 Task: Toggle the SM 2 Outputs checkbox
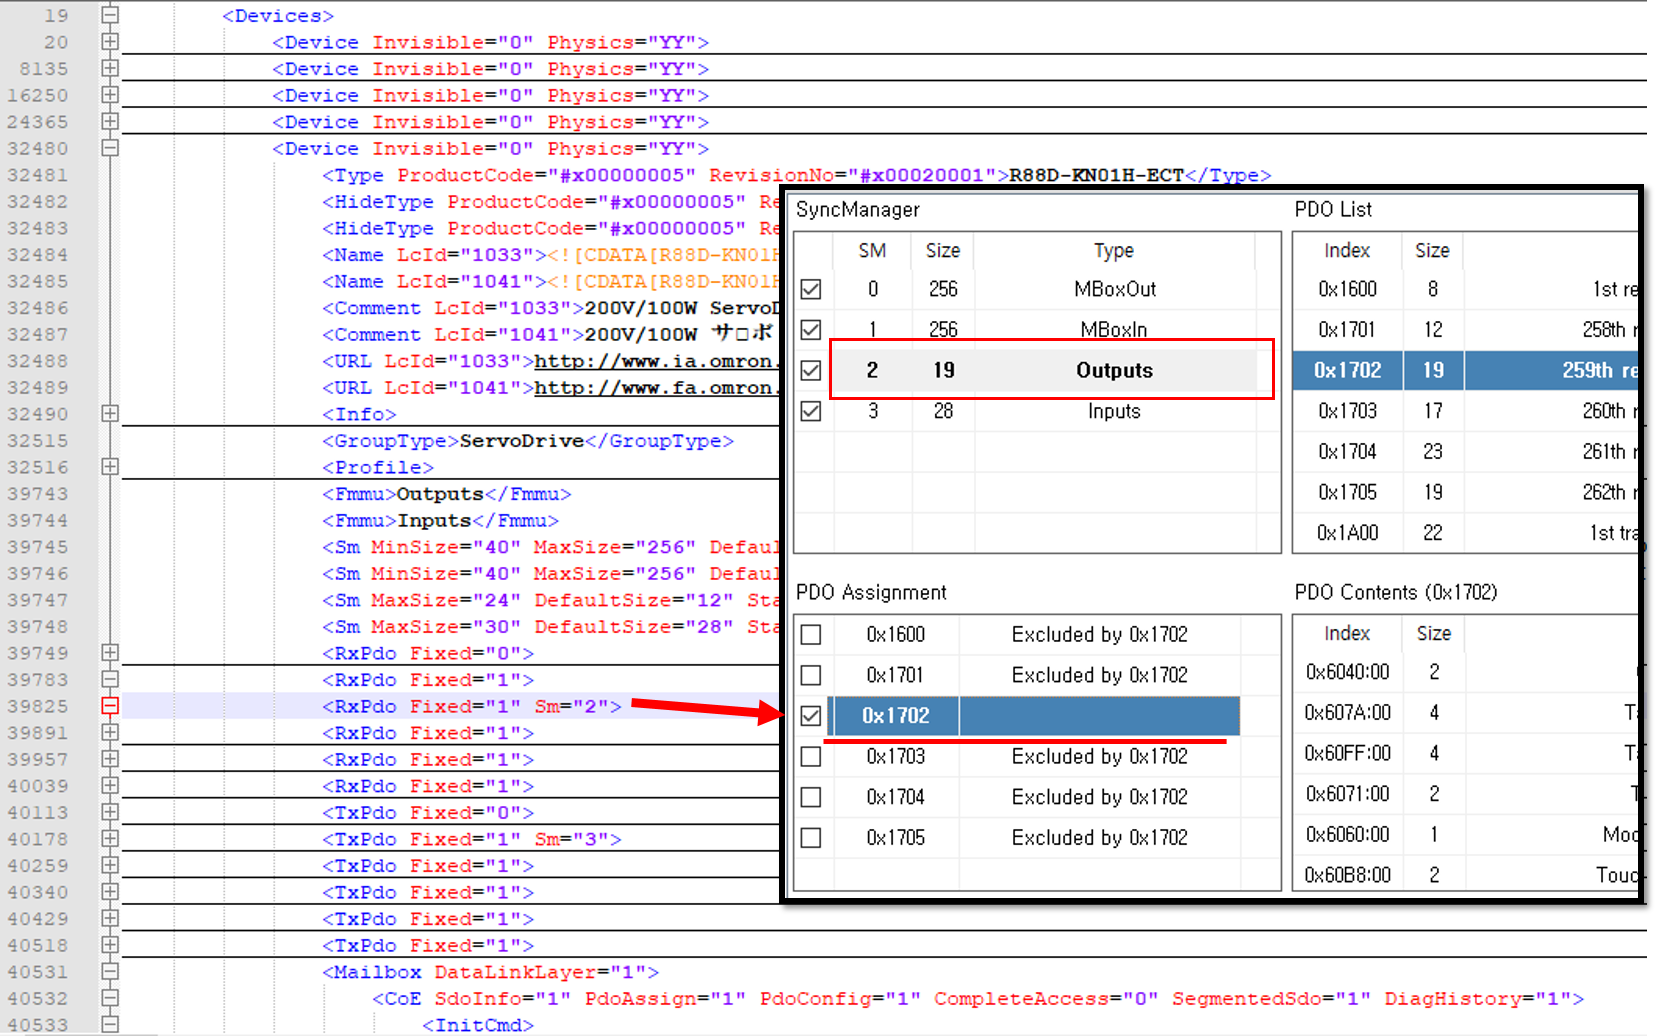click(x=811, y=370)
